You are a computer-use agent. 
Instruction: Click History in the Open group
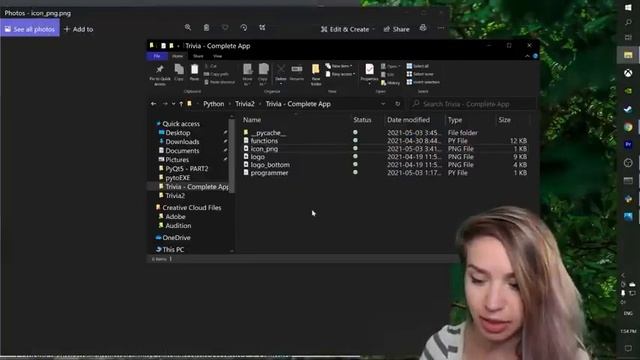[391, 83]
